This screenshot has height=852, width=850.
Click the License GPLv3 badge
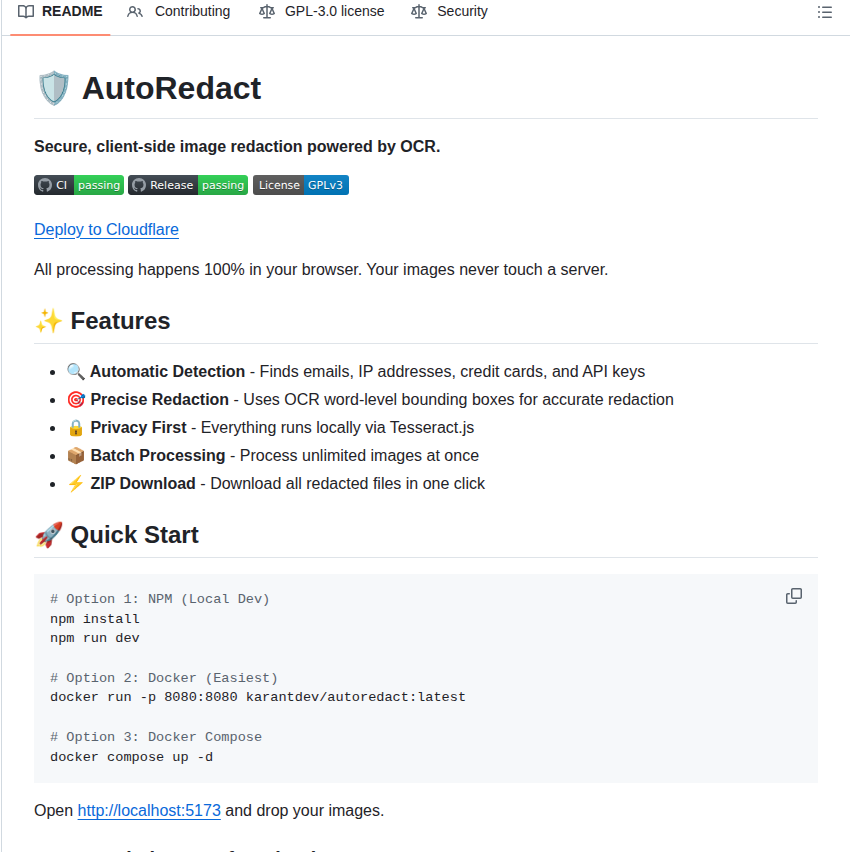(300, 184)
